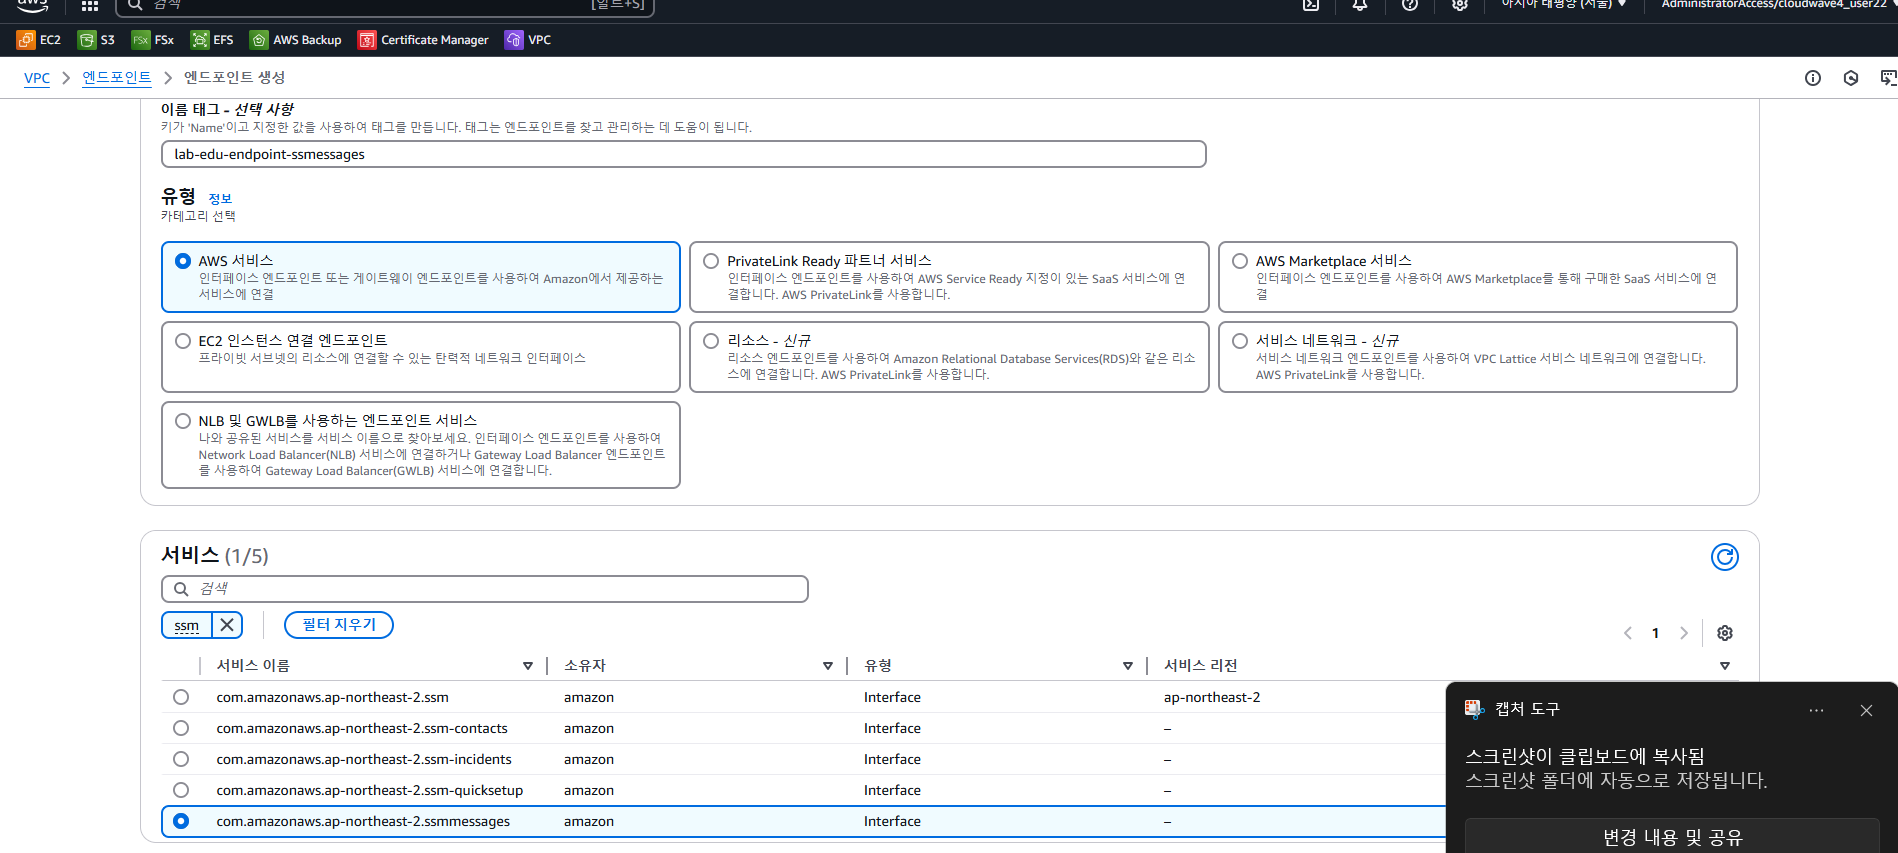The image size is (1898, 853).
Task: Click the capture tool app icon
Action: (1474, 709)
